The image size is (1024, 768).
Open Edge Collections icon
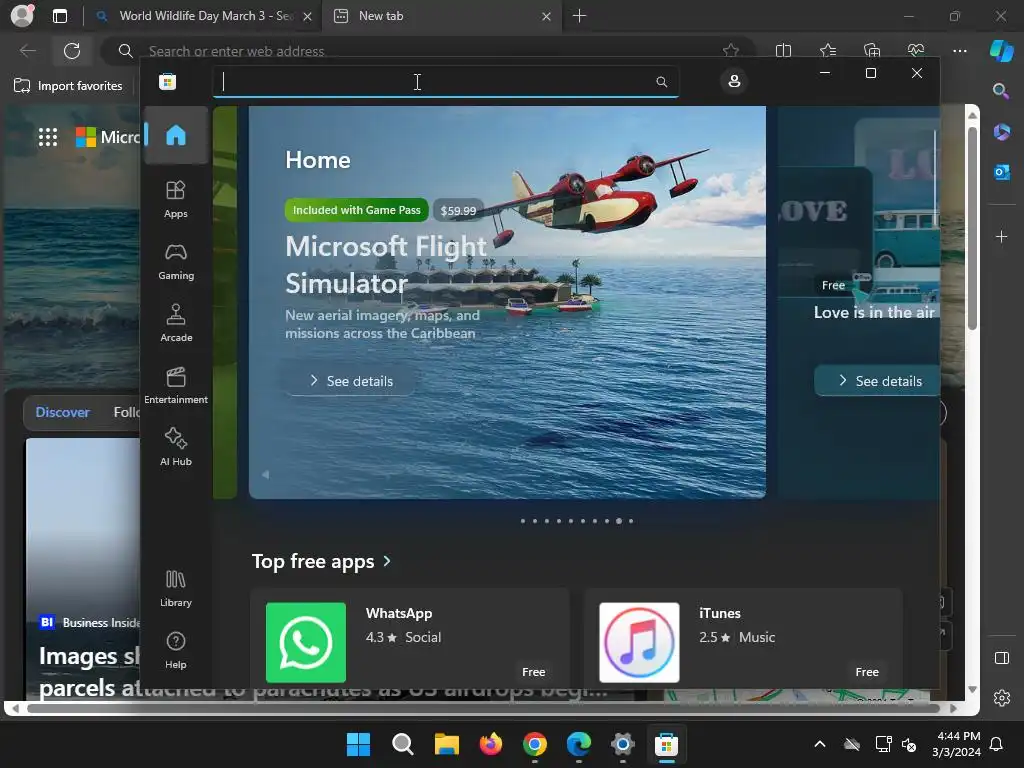(872, 50)
